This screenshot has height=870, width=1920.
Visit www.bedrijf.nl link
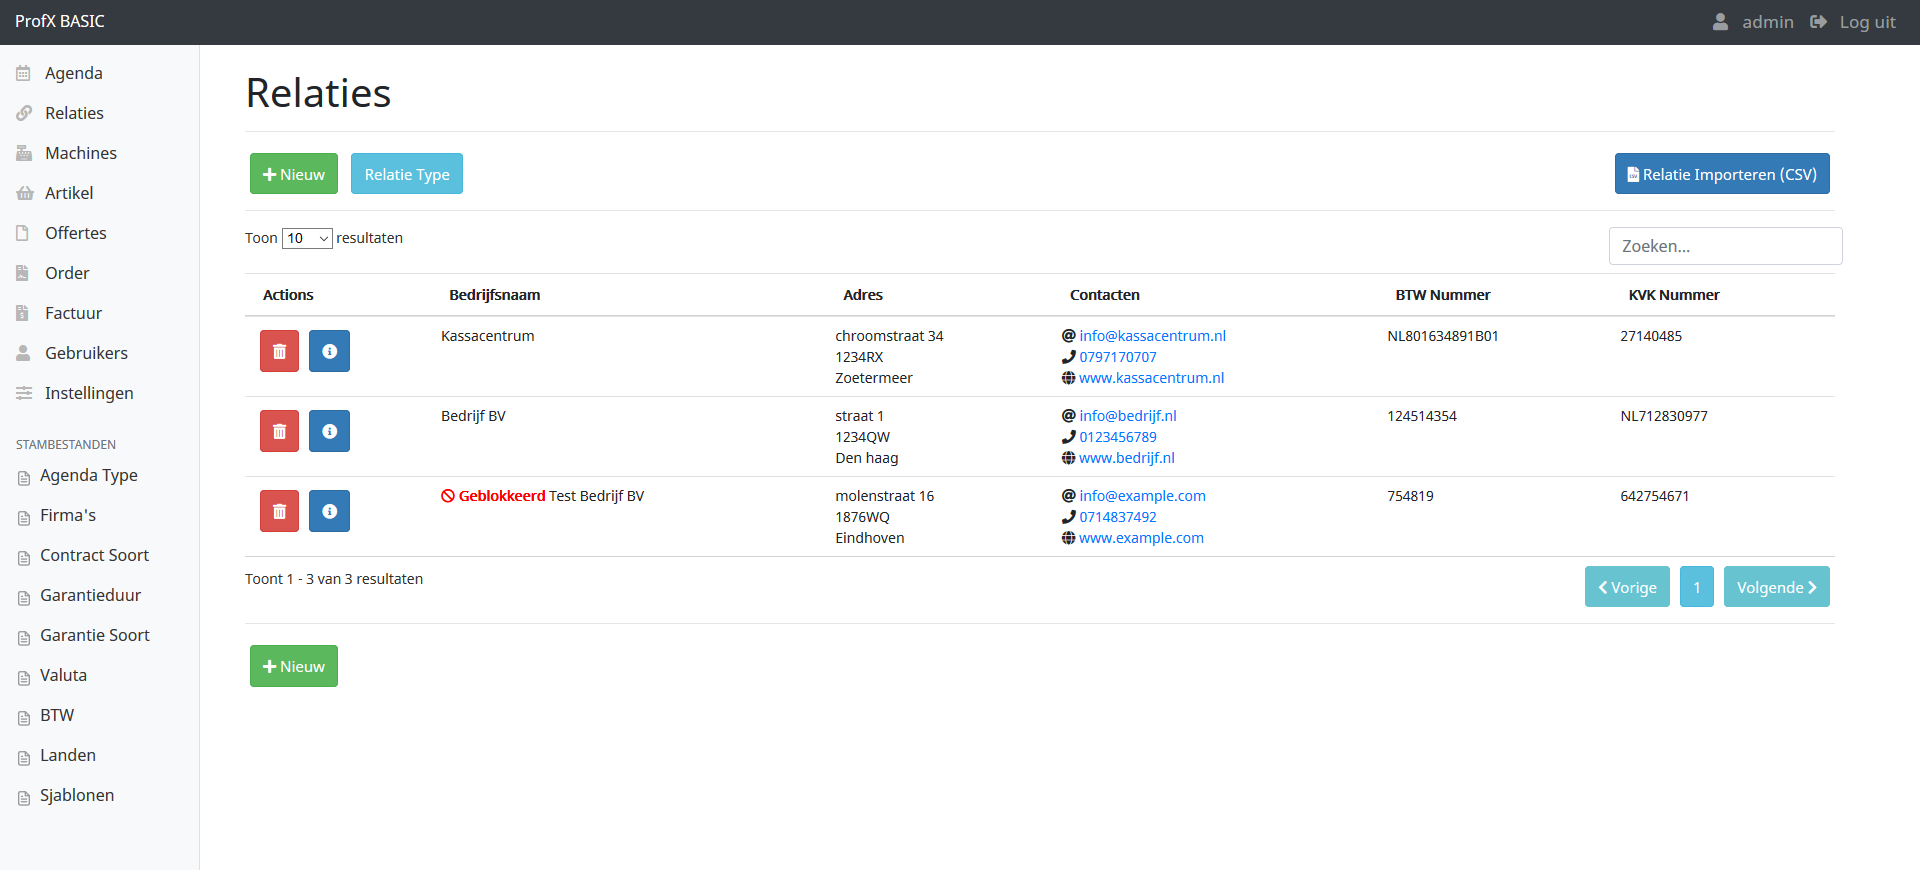pyautogui.click(x=1127, y=458)
